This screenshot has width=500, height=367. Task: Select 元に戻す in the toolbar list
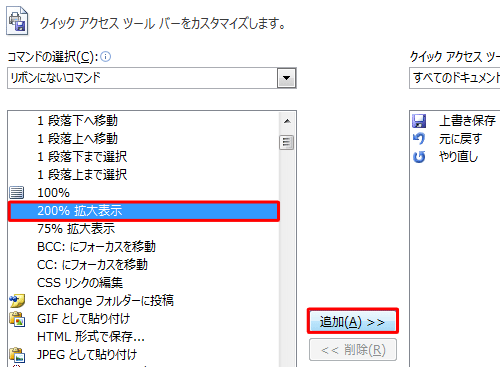460,139
